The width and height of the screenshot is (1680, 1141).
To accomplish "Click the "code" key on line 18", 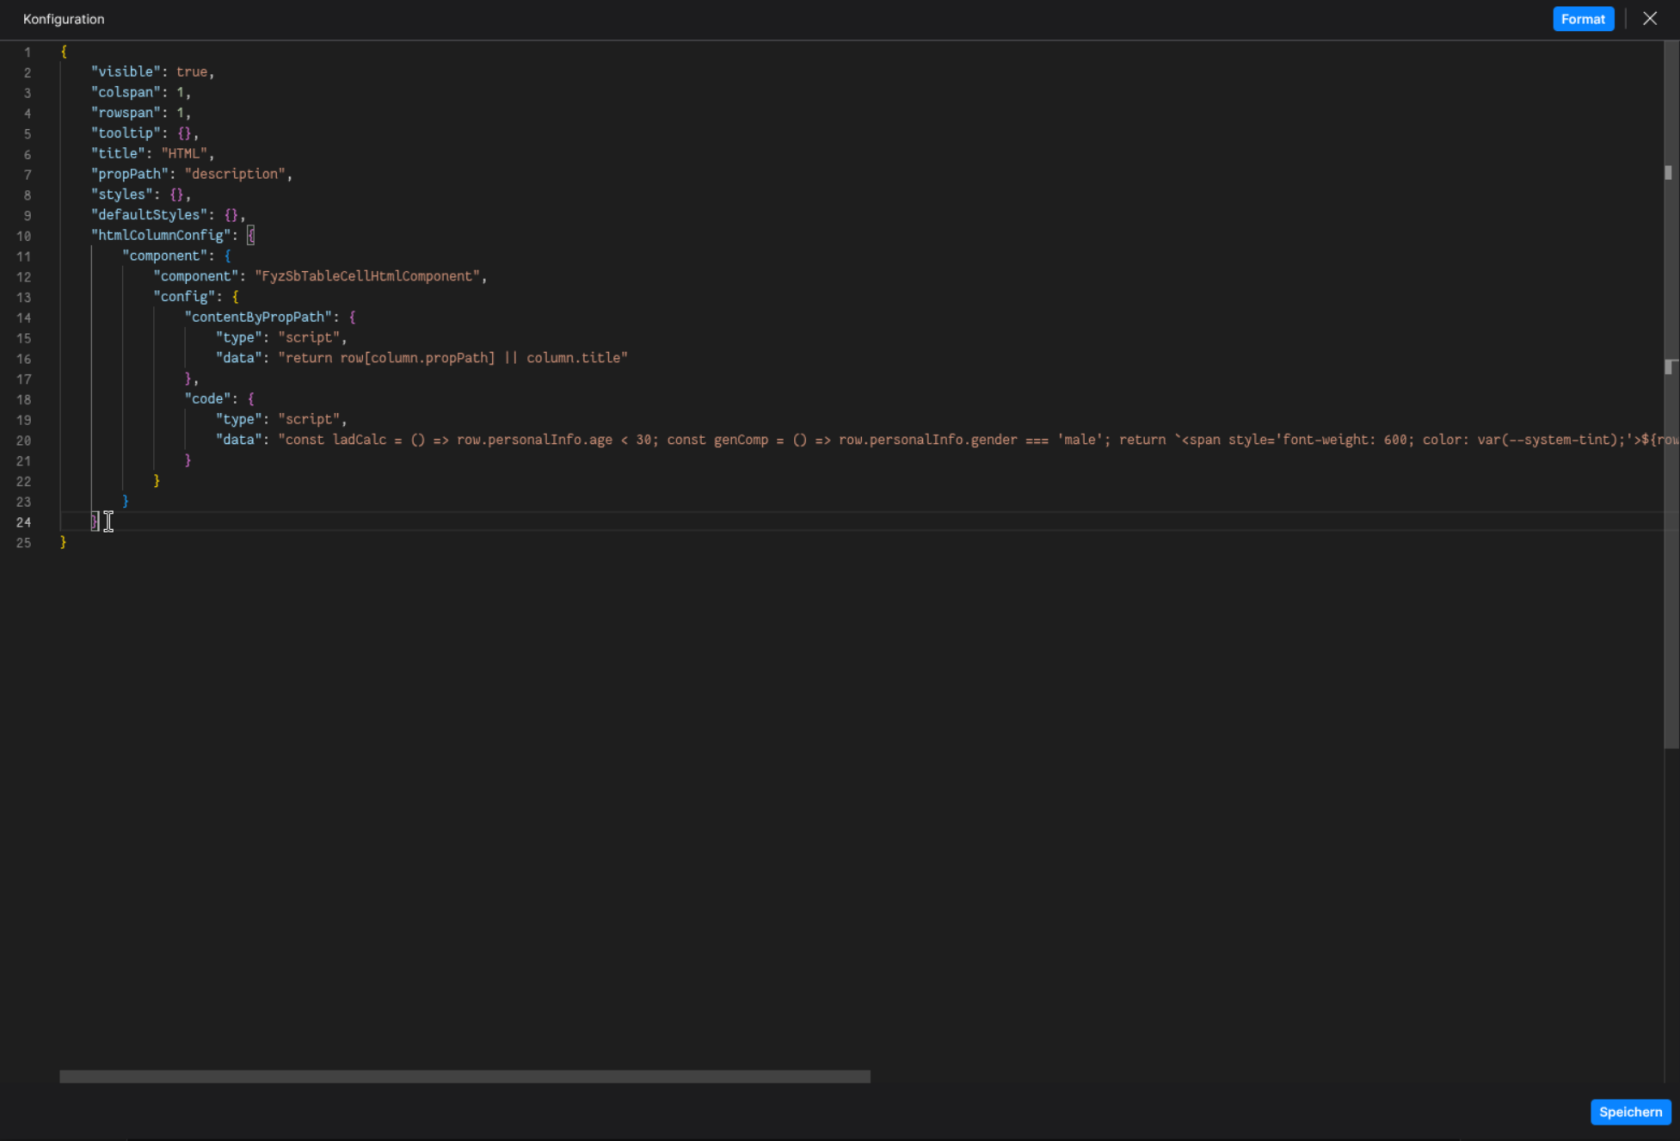I will [x=205, y=398].
